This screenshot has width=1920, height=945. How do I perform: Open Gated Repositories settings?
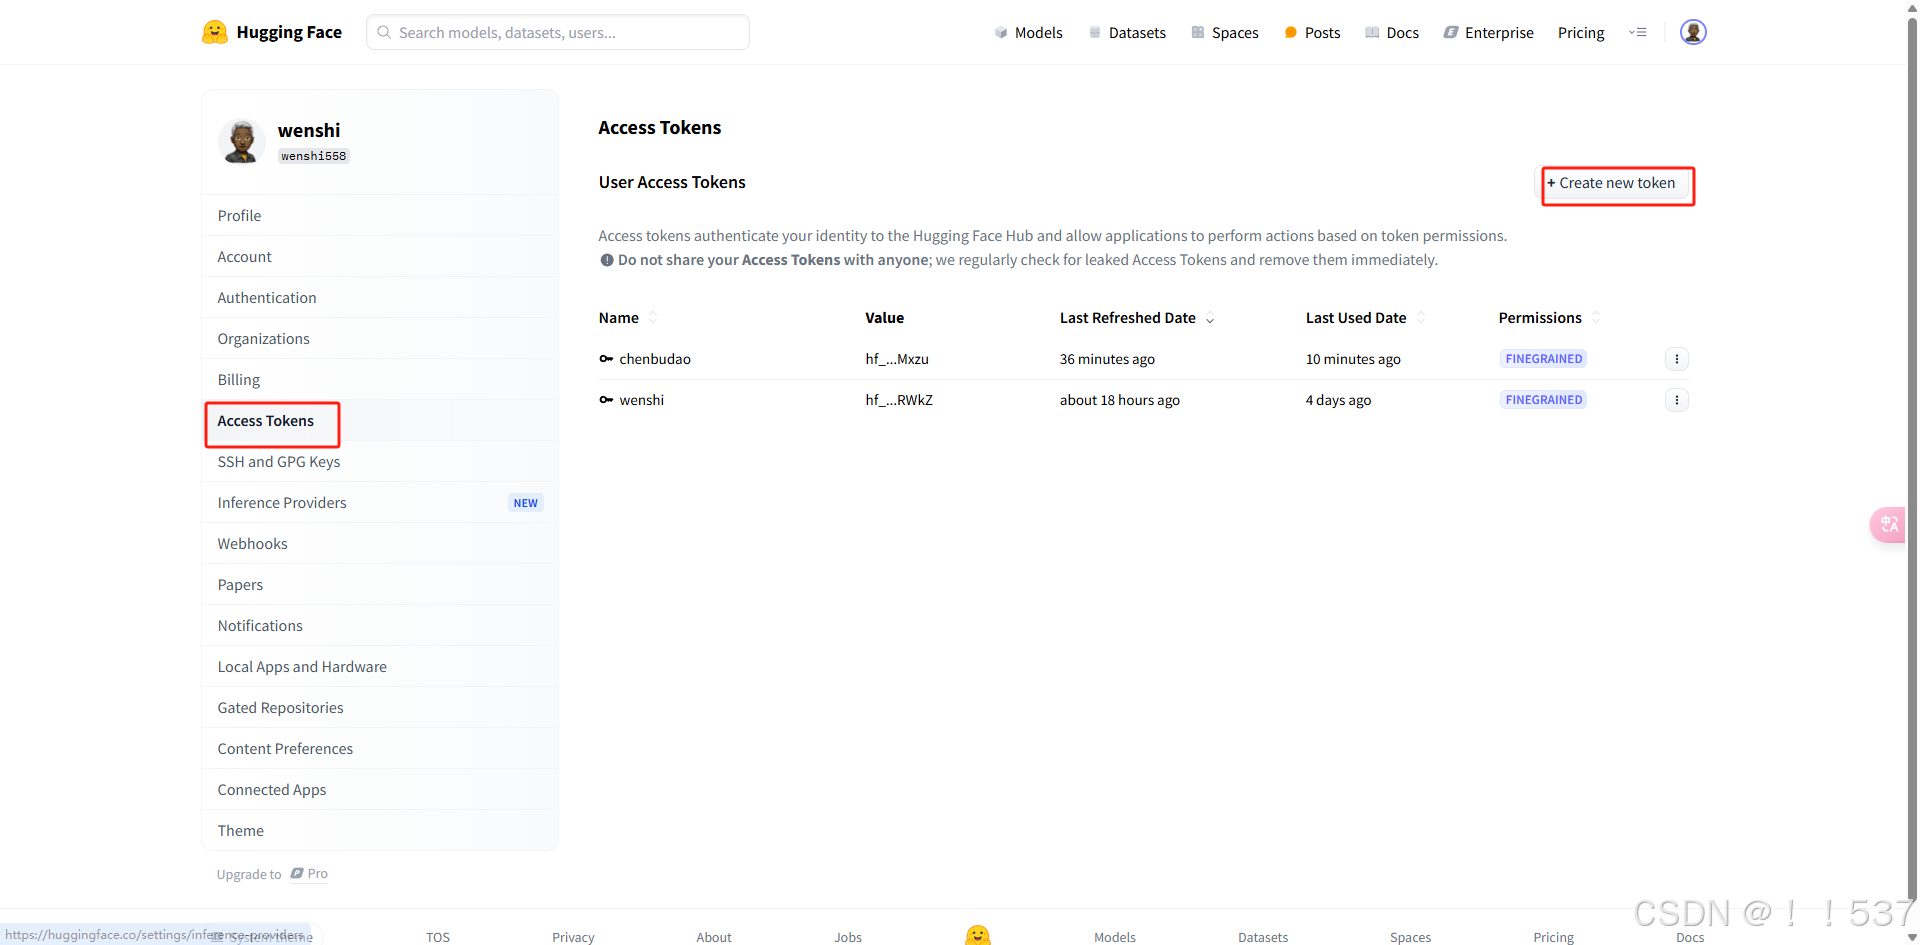coord(380,708)
